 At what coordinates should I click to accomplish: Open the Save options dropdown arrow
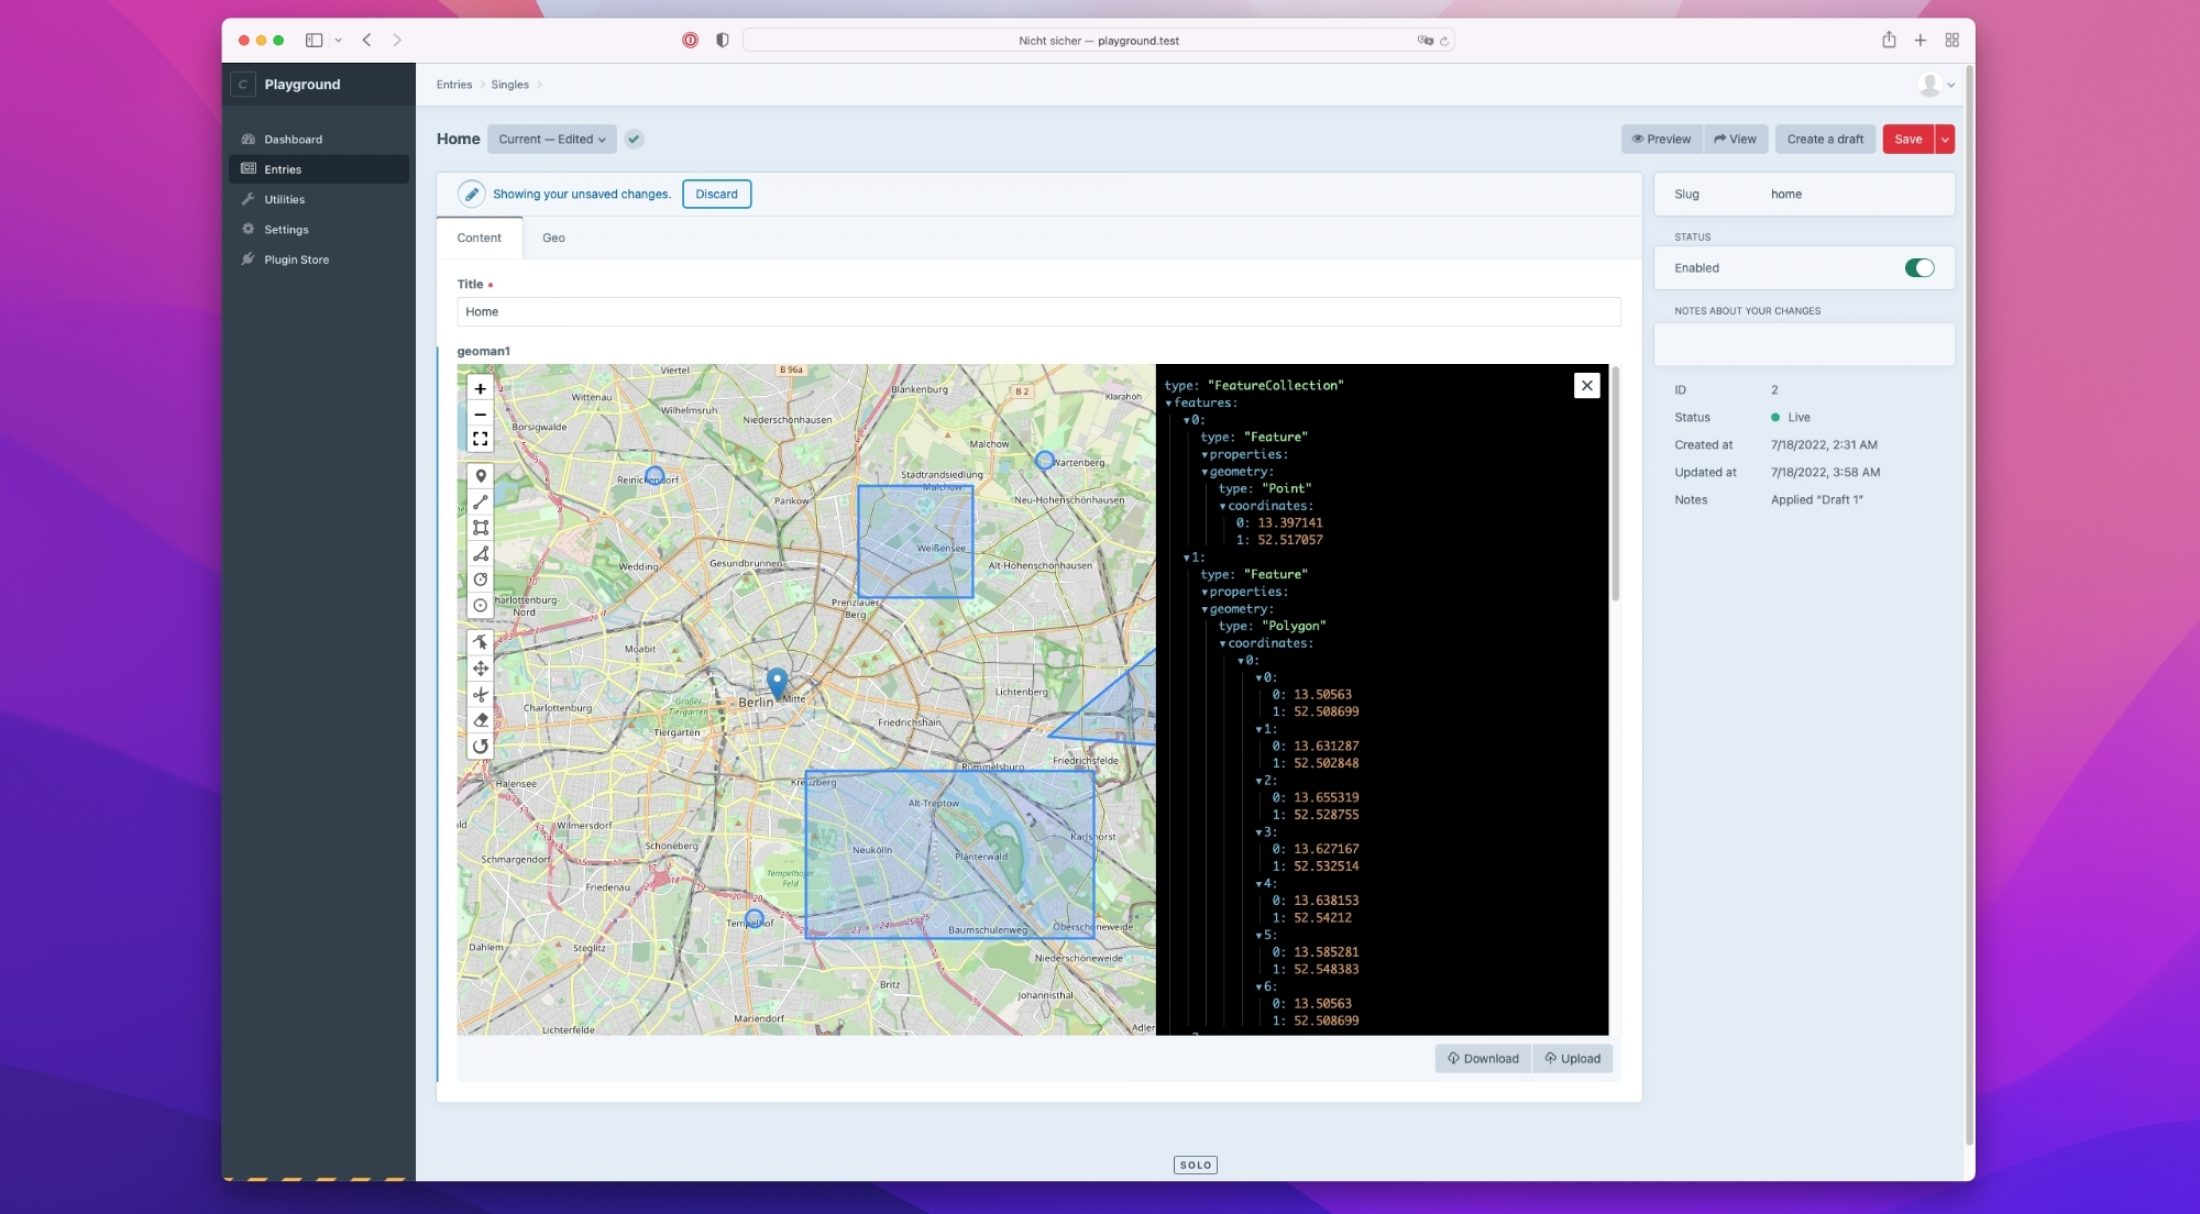pyautogui.click(x=1945, y=139)
